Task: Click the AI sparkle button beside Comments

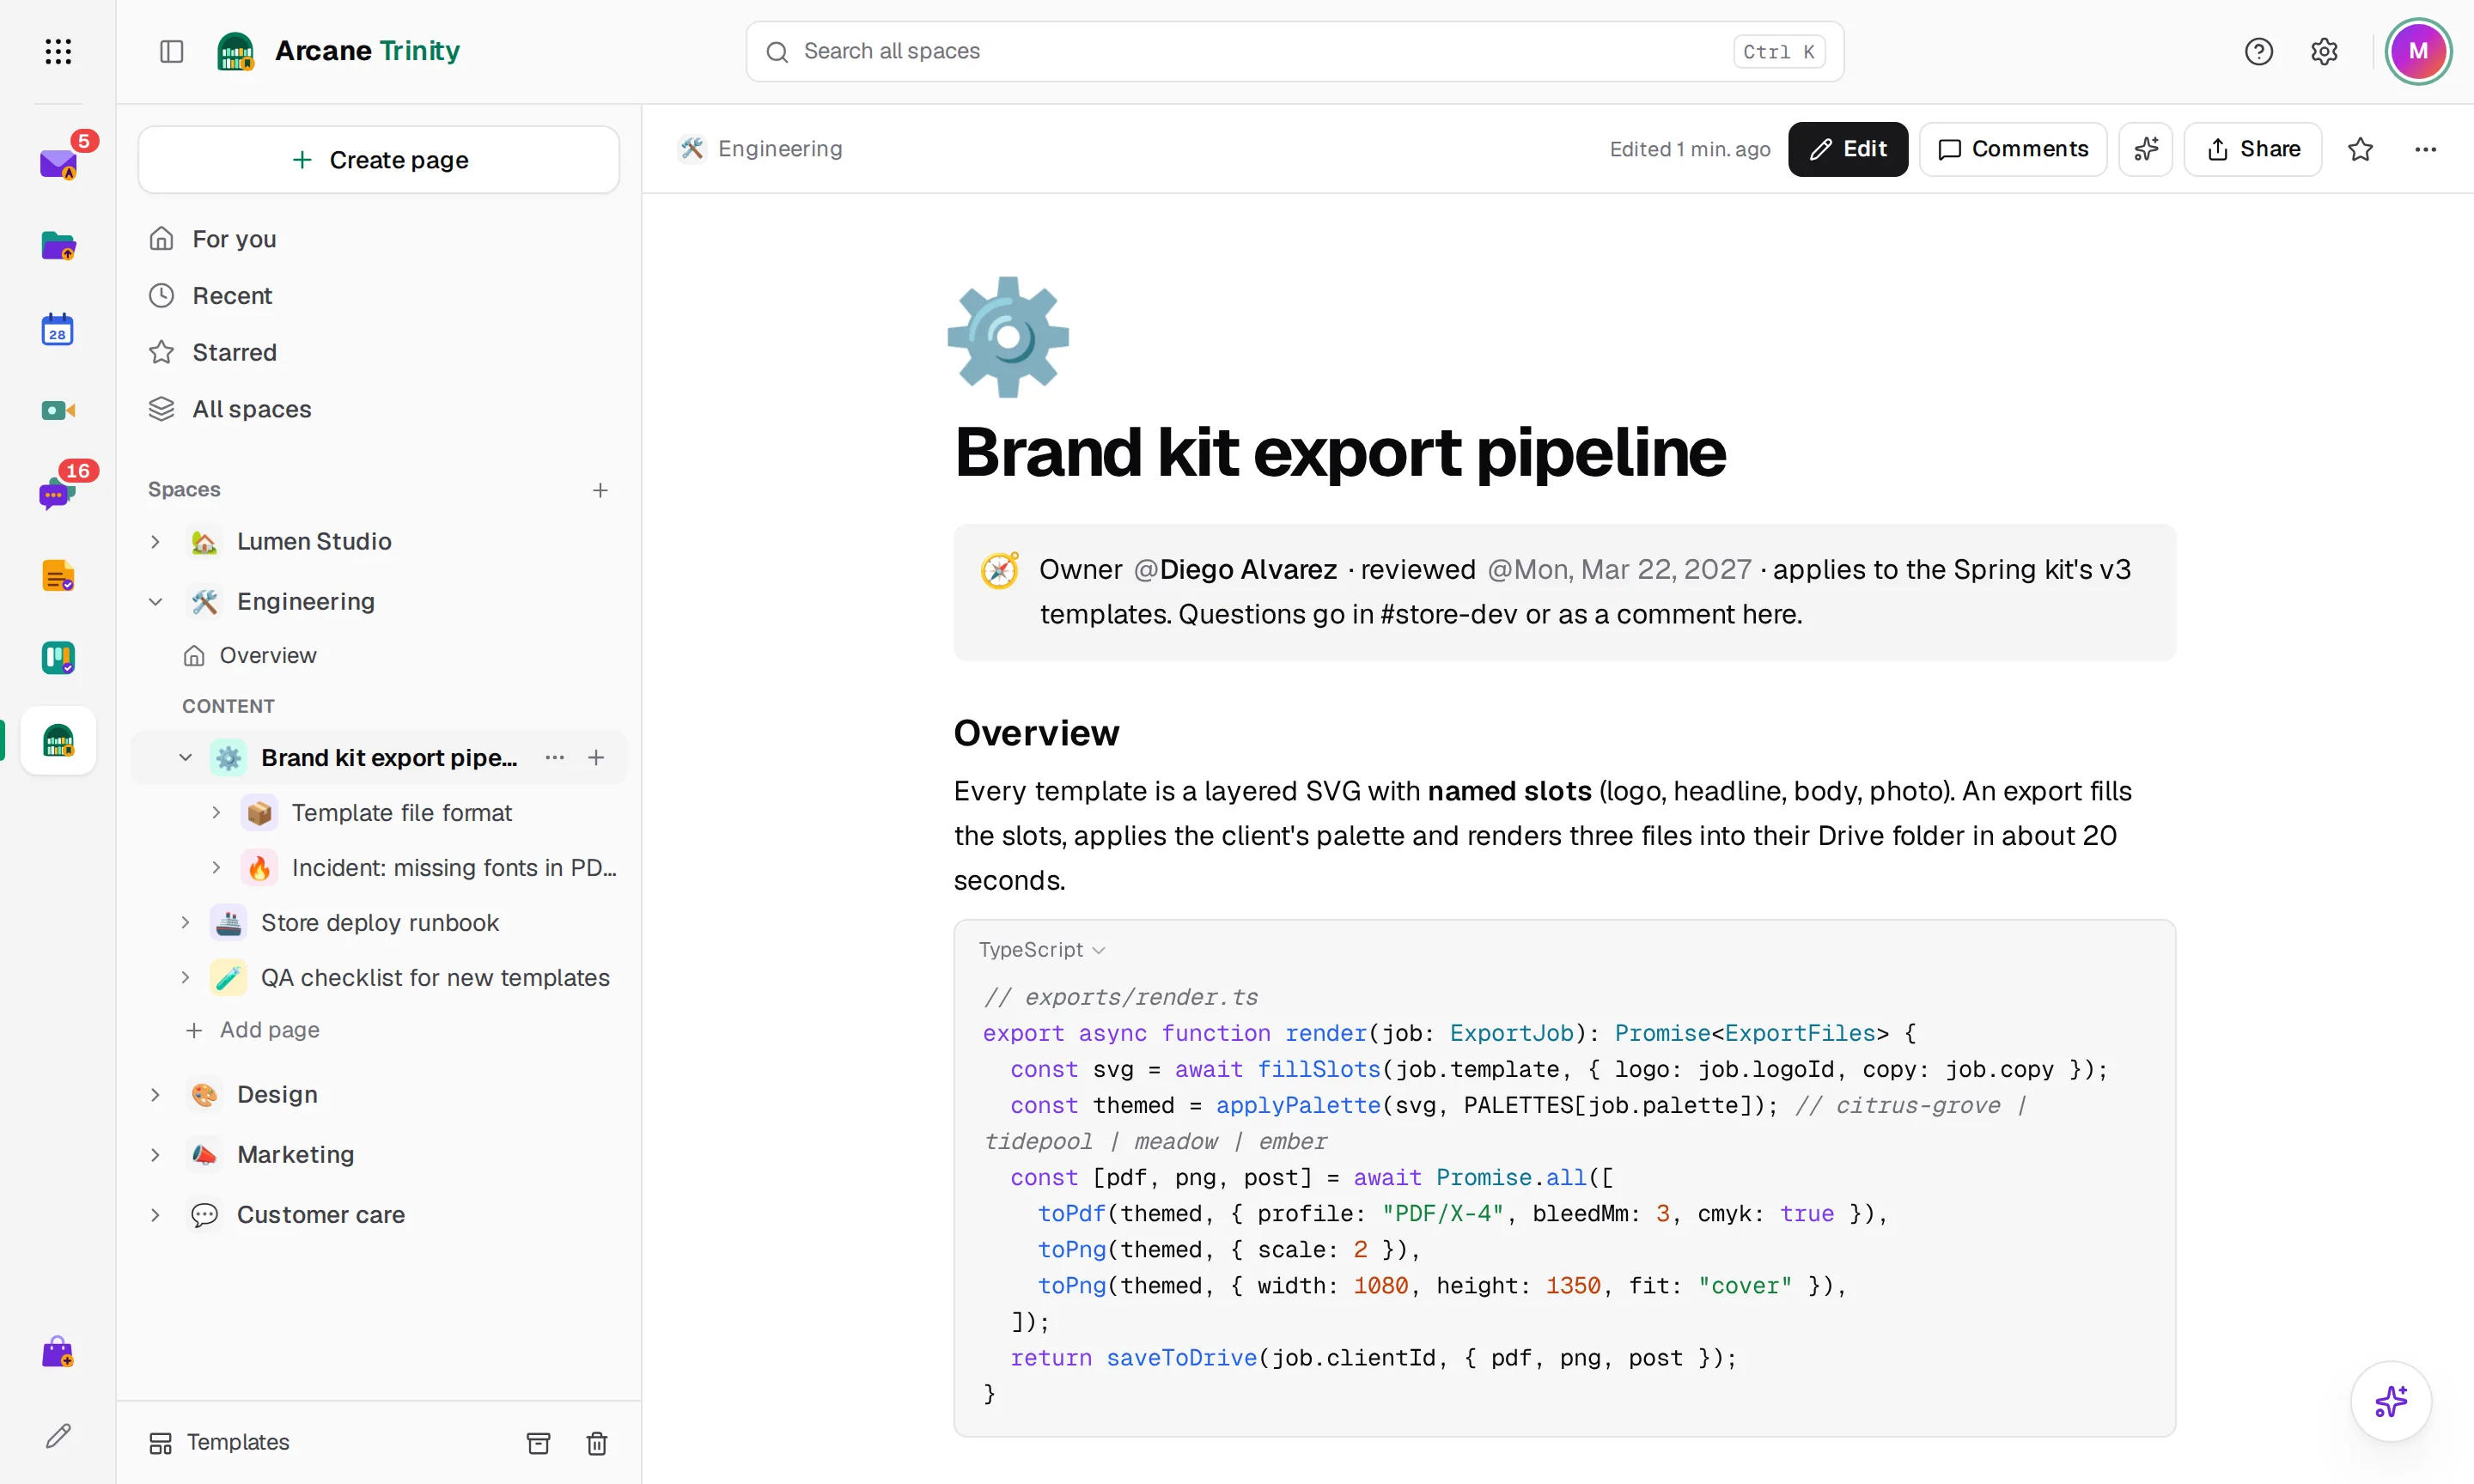Action: click(2145, 149)
